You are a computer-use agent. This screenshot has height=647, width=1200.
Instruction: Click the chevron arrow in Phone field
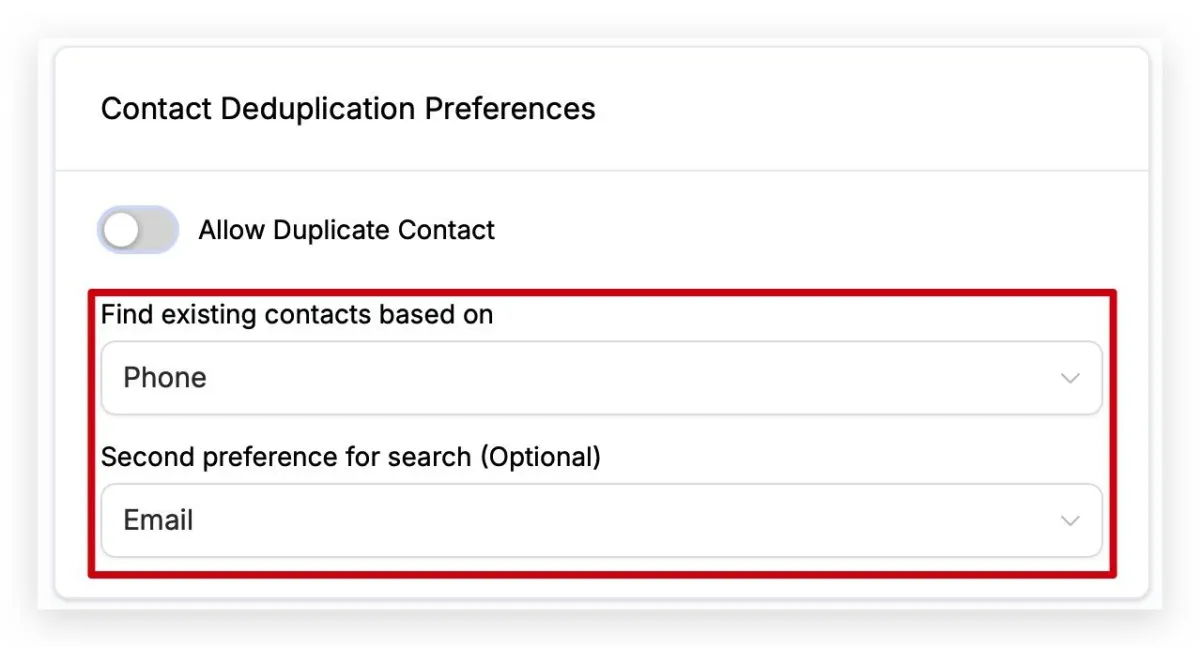1070,379
